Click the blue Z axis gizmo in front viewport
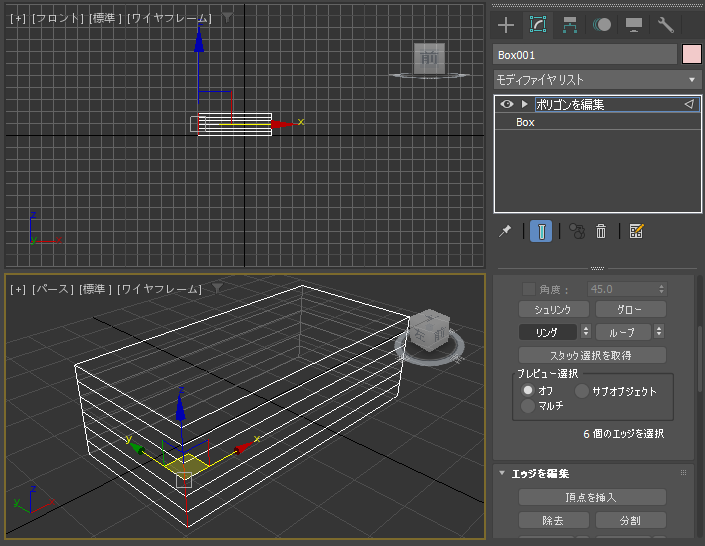The height and width of the screenshot is (546, 705). (x=199, y=42)
